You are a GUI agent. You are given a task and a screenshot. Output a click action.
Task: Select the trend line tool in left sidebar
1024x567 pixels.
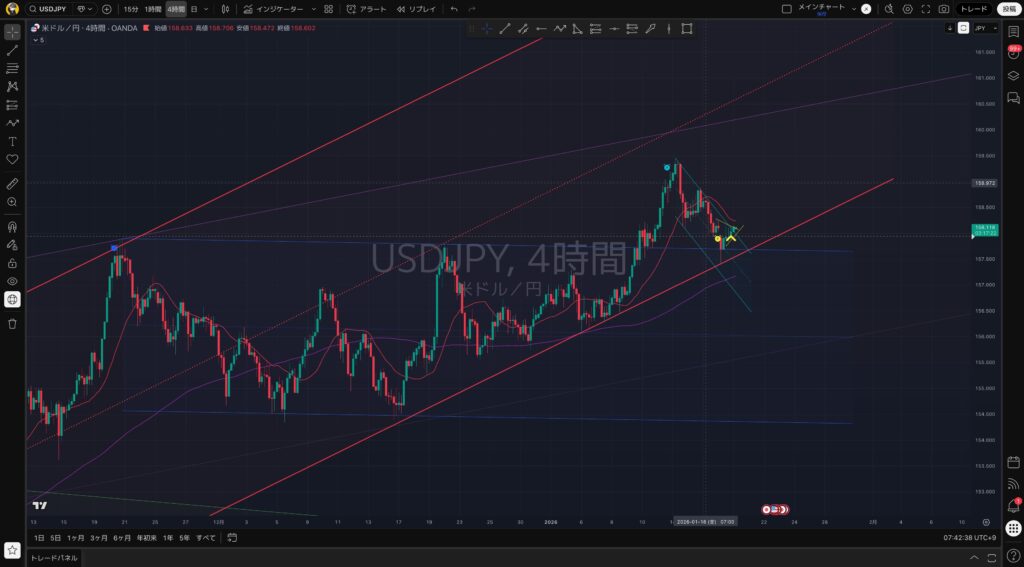pos(12,50)
